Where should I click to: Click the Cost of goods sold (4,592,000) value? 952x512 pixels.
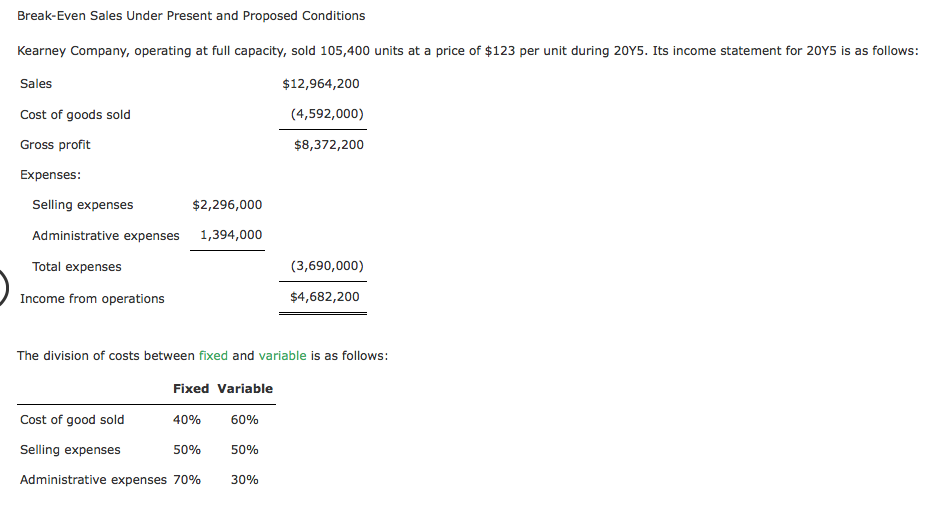click(x=327, y=114)
